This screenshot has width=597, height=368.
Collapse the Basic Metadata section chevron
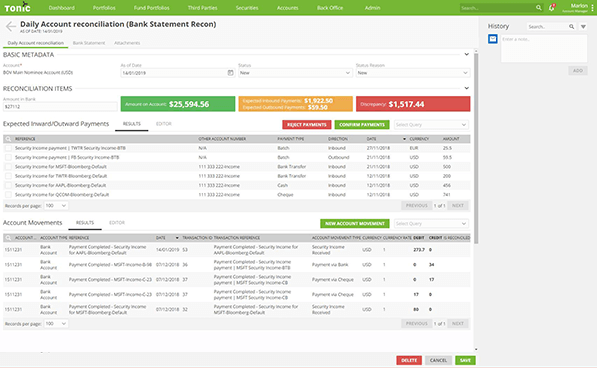pos(466,54)
